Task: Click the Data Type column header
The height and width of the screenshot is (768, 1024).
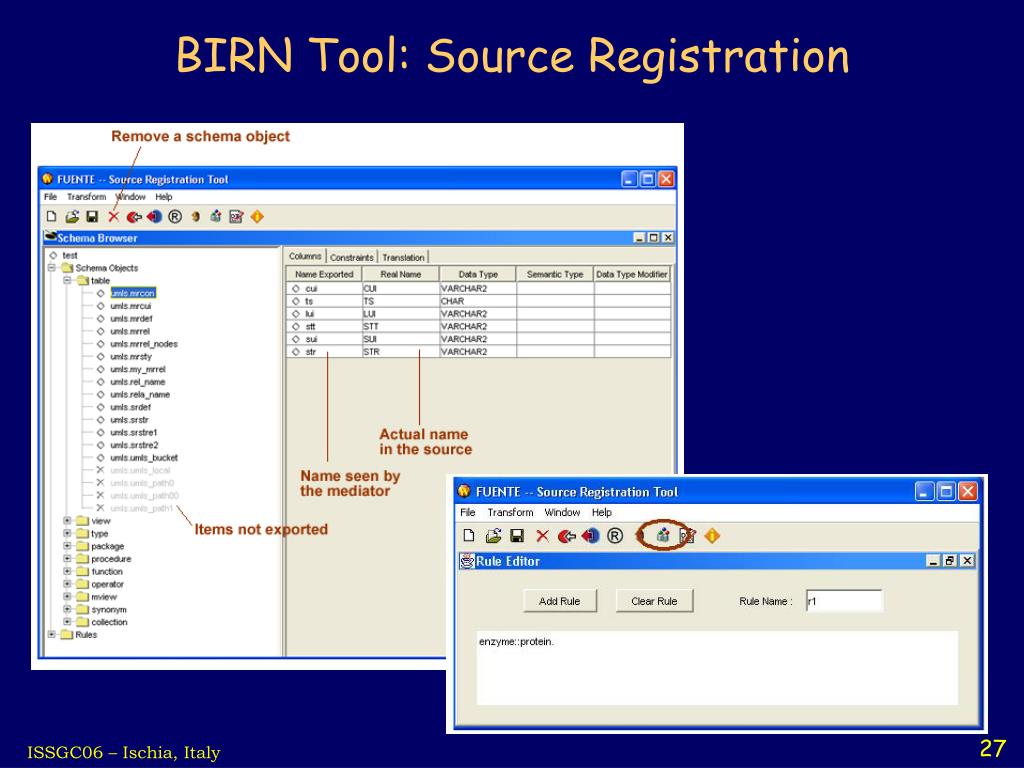Action: click(x=478, y=274)
